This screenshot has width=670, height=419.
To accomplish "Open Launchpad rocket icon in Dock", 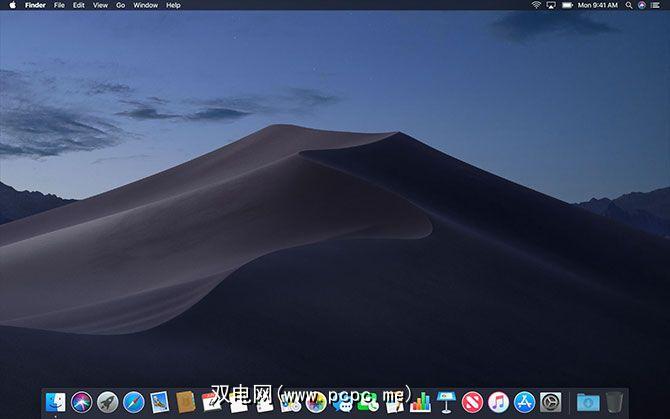I will point(107,402).
